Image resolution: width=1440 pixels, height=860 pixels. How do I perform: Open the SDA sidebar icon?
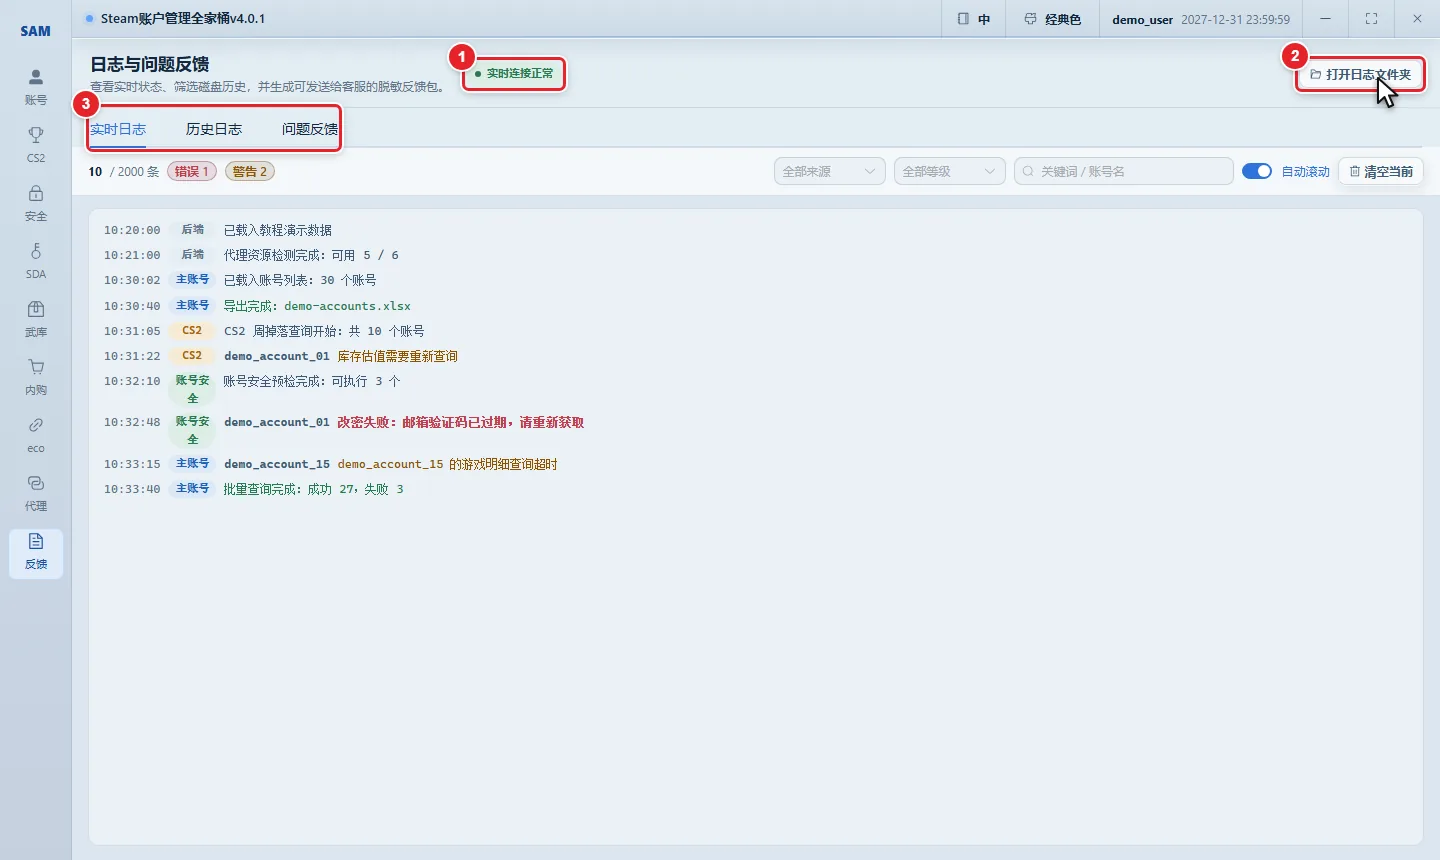36,260
